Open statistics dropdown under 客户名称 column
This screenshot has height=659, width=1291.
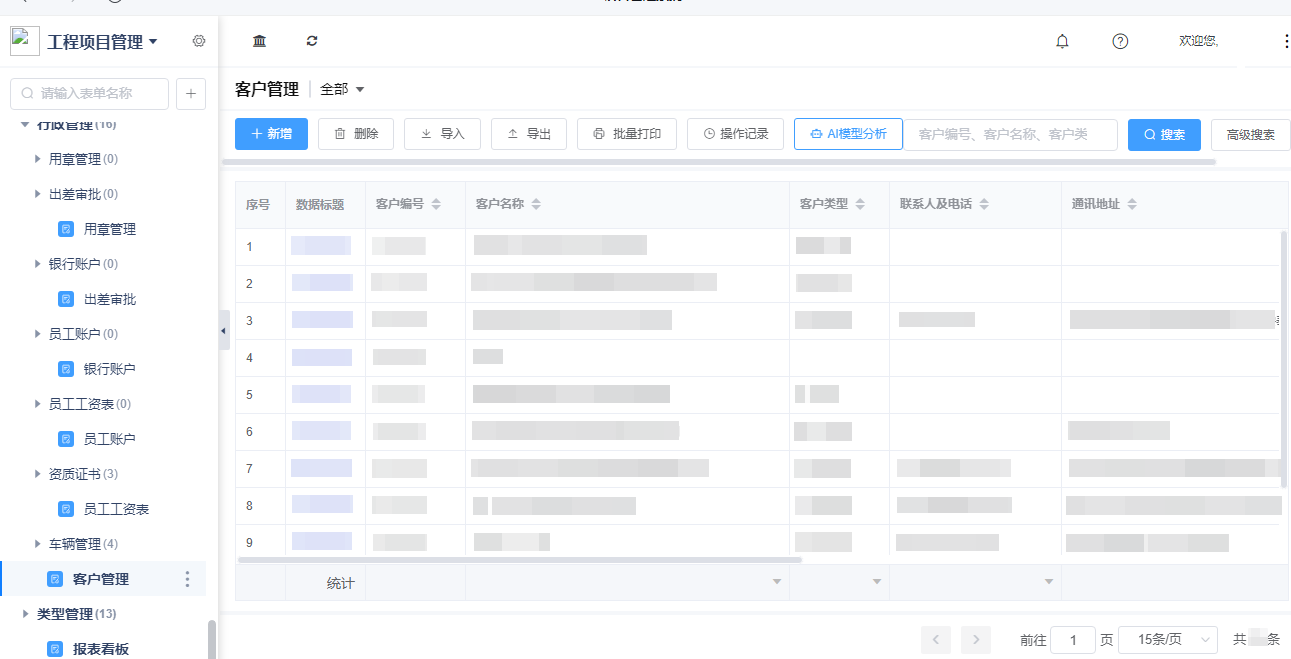777,582
